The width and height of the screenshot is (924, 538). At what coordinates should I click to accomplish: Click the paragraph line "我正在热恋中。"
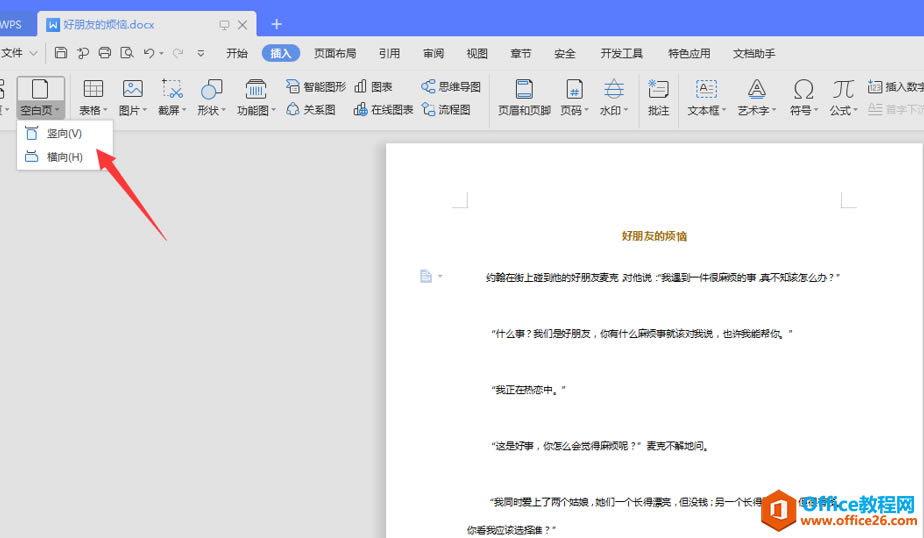[528, 390]
